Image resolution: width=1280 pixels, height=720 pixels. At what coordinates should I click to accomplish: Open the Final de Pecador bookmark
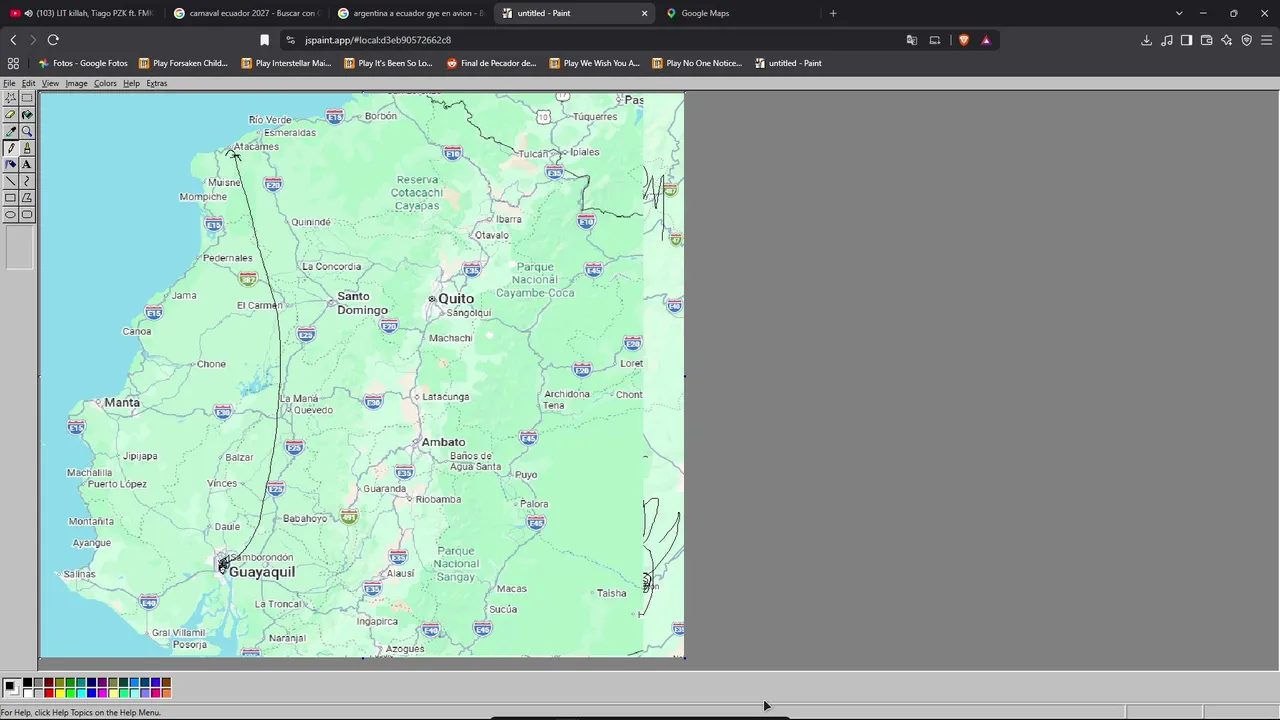tap(491, 63)
